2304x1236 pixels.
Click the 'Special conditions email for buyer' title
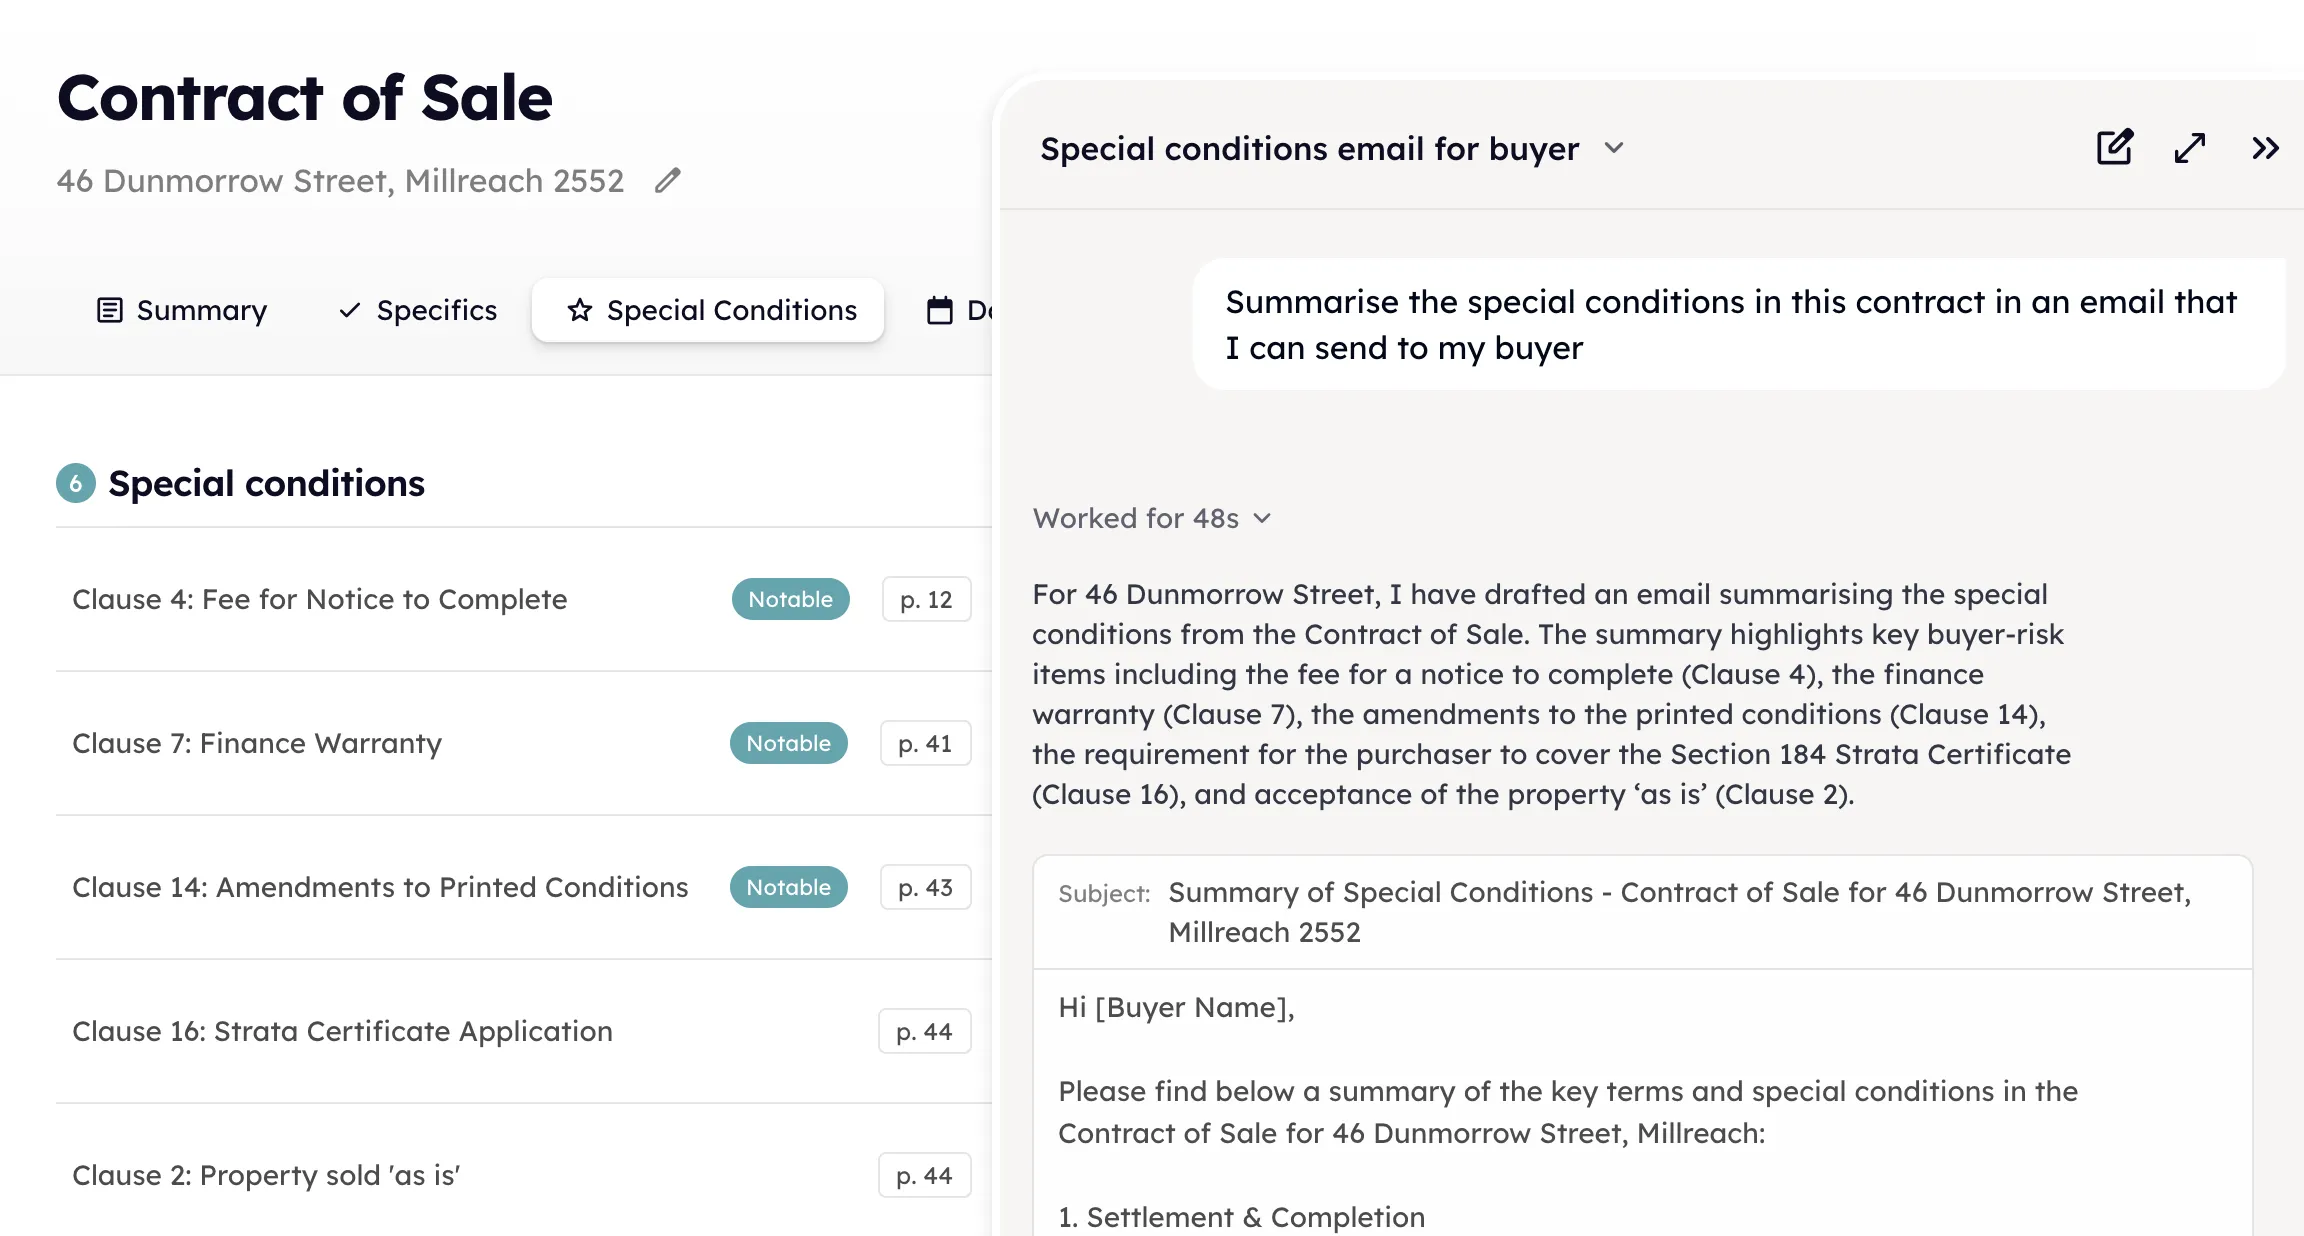point(1309,148)
